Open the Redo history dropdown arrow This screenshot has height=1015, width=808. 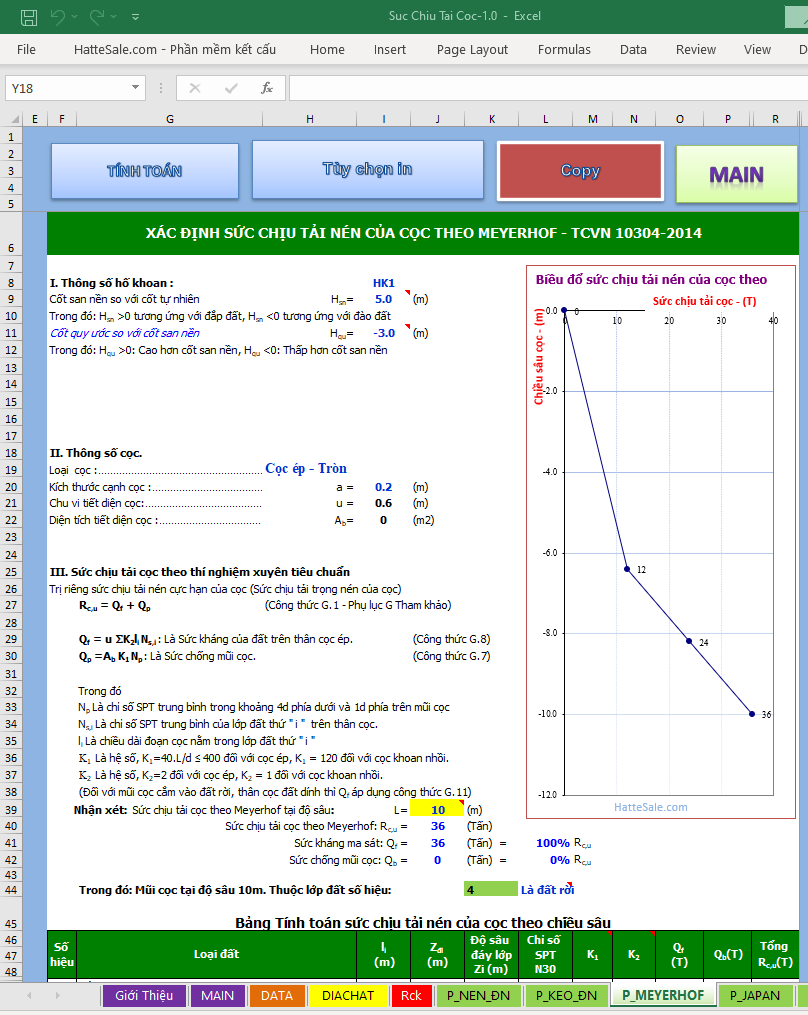pyautogui.click(x=113, y=17)
